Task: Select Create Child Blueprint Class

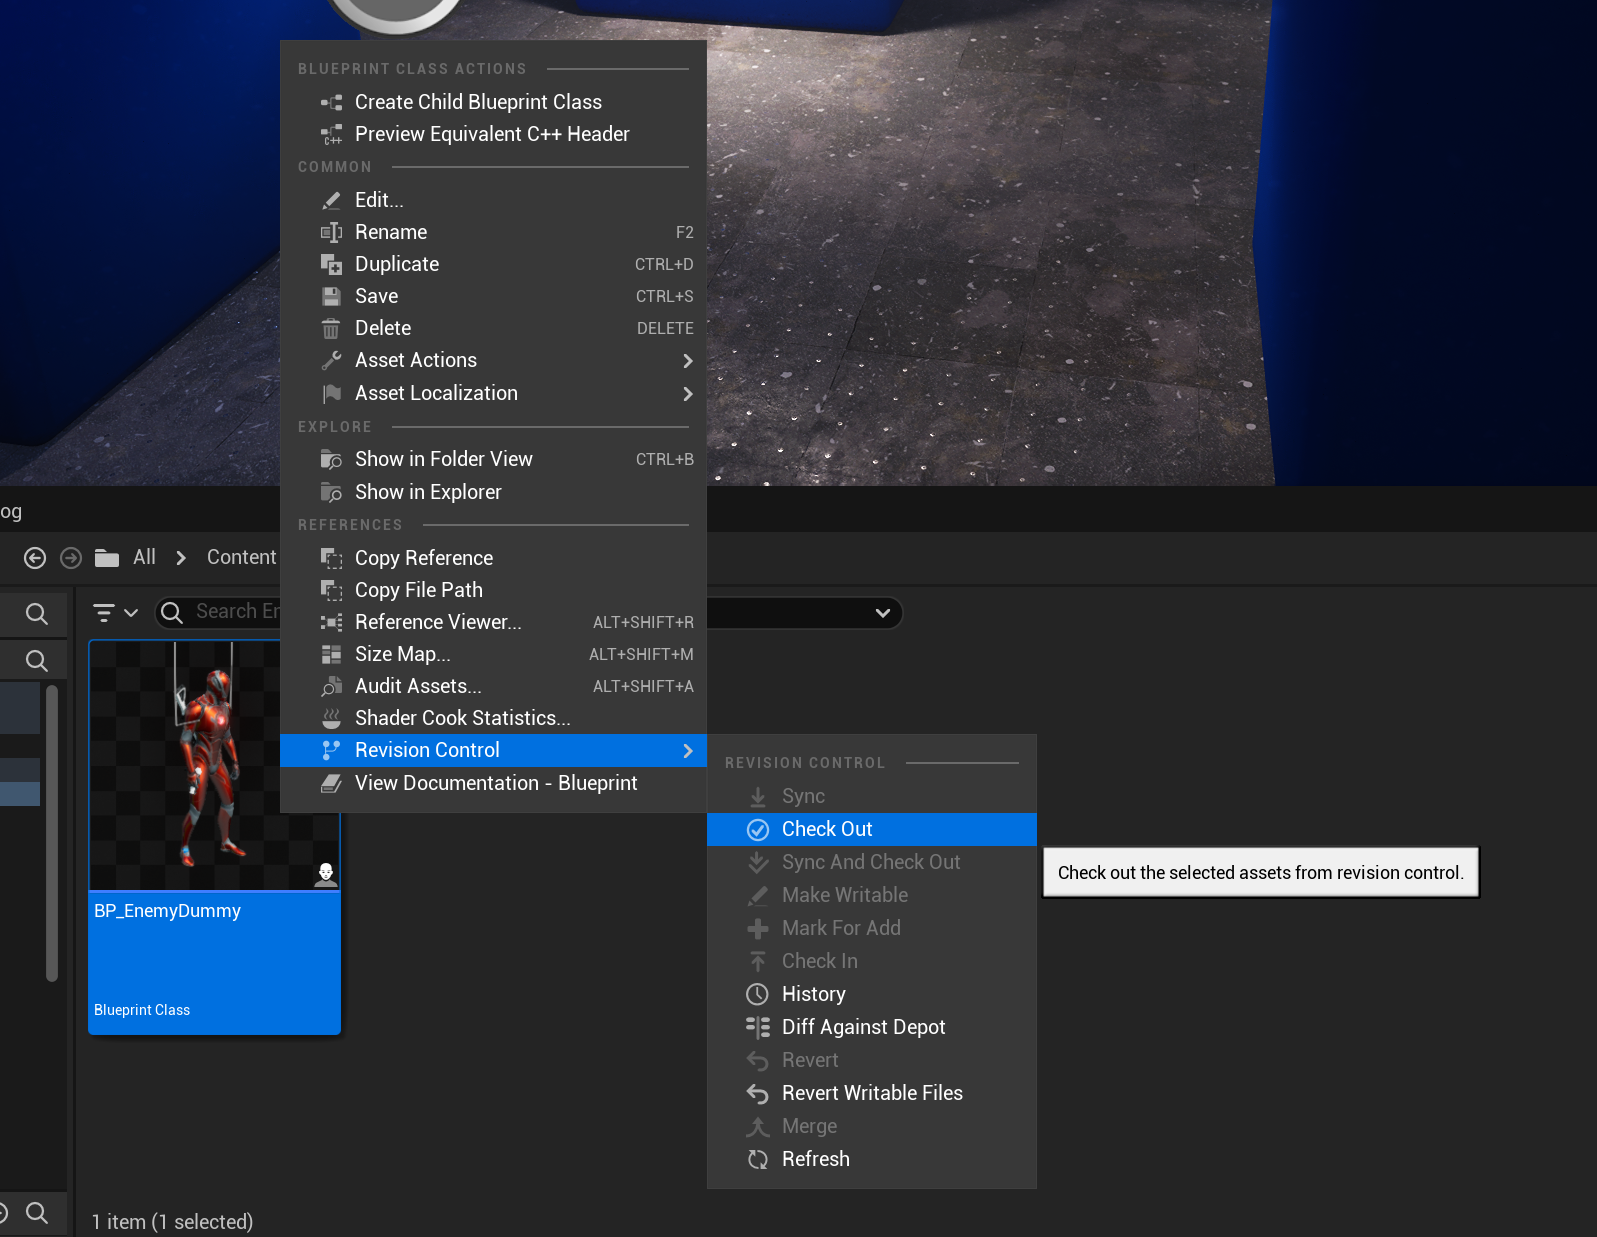Action: 494,102
